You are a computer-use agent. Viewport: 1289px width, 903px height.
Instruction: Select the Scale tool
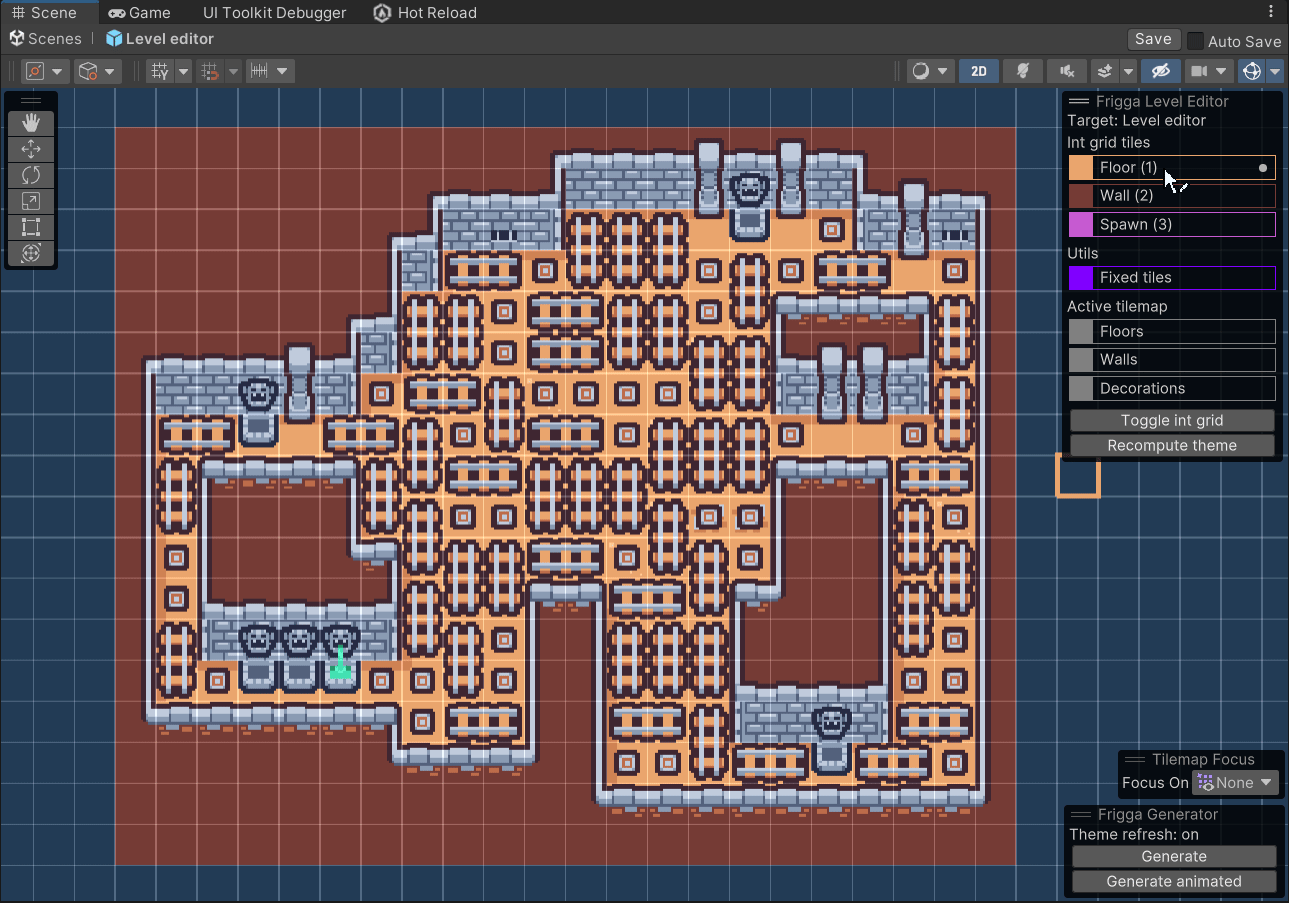pos(31,201)
